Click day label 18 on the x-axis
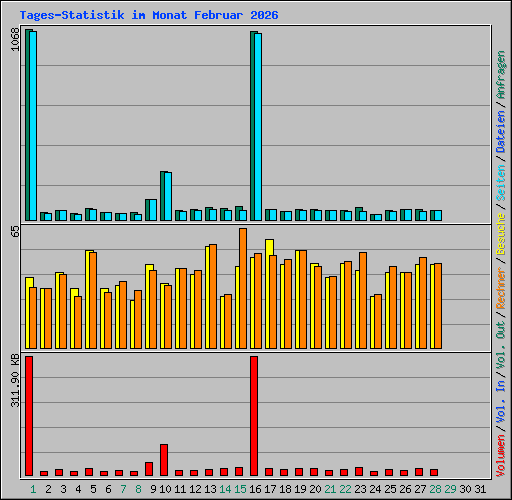Screen dimensions: 512x500 coord(285,489)
